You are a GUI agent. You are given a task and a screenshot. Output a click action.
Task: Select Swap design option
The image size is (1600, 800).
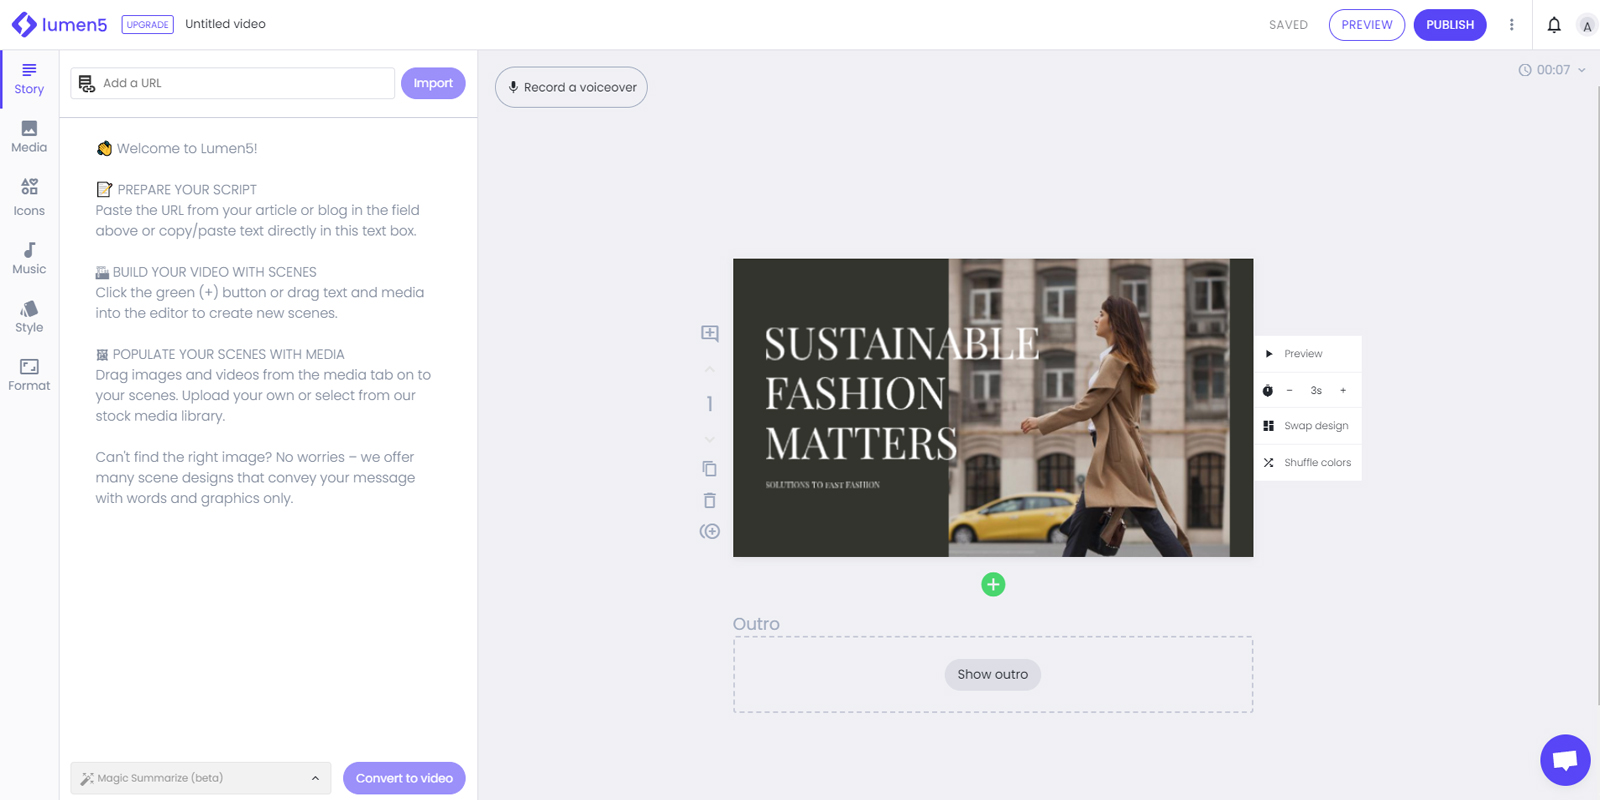[x=1308, y=426]
